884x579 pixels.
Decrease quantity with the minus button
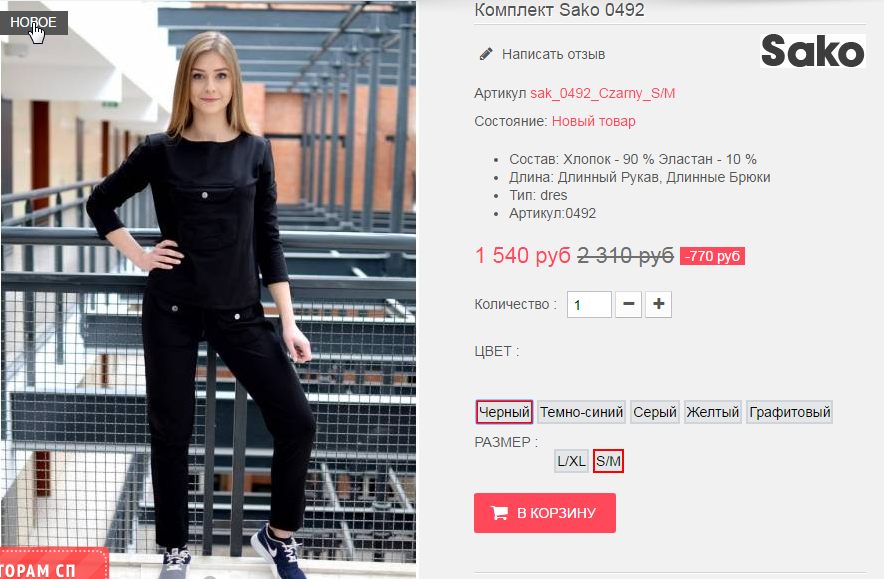tap(629, 304)
